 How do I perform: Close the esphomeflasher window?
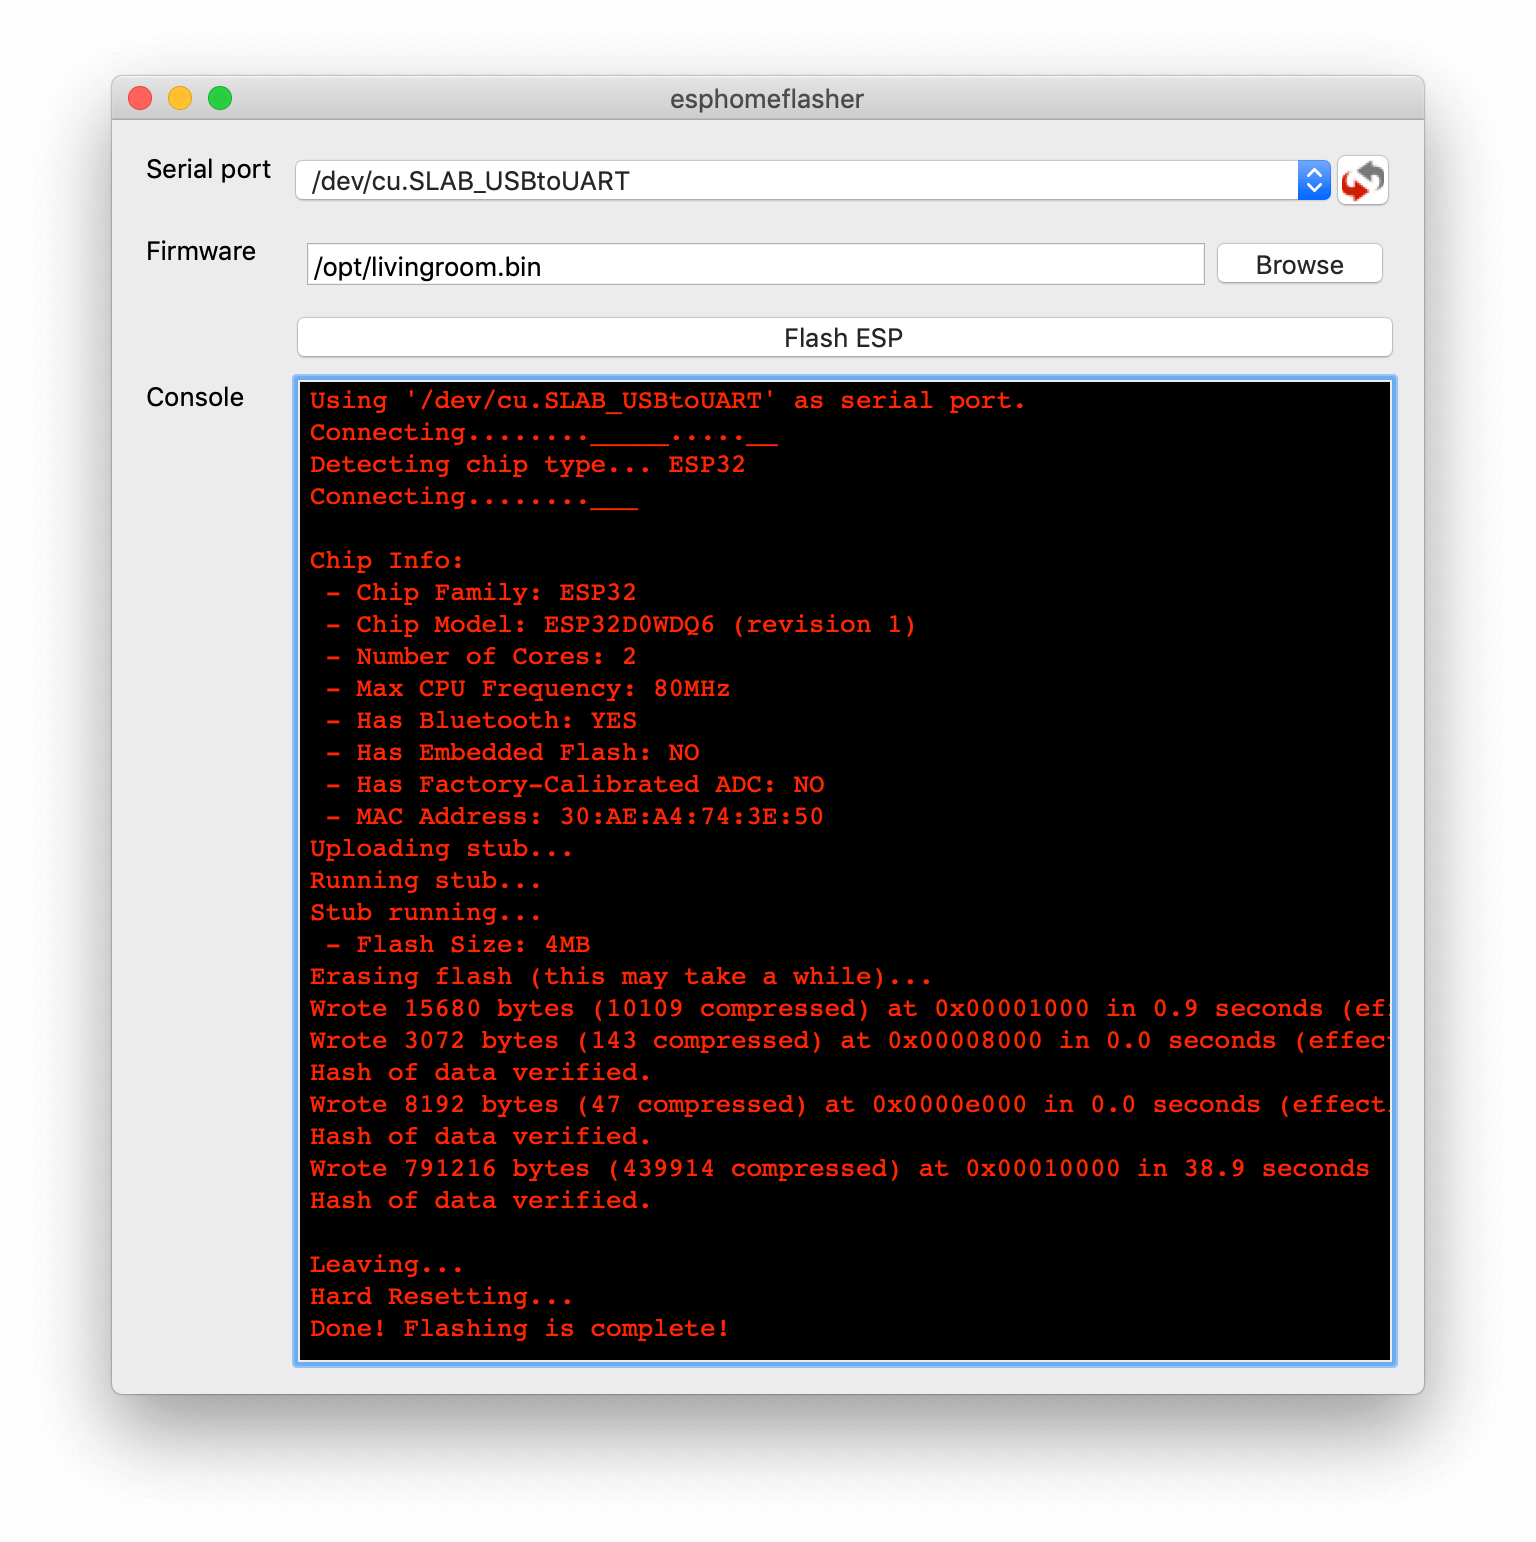click(x=140, y=98)
